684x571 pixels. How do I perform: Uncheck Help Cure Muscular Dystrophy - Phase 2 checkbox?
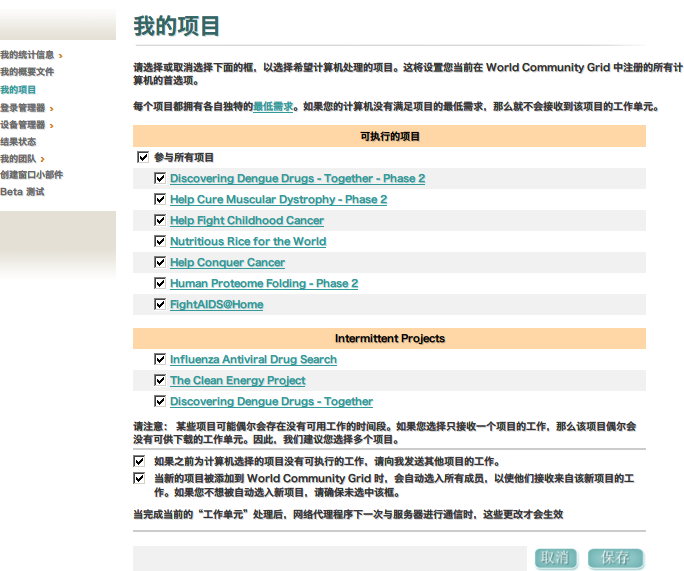[x=160, y=199]
